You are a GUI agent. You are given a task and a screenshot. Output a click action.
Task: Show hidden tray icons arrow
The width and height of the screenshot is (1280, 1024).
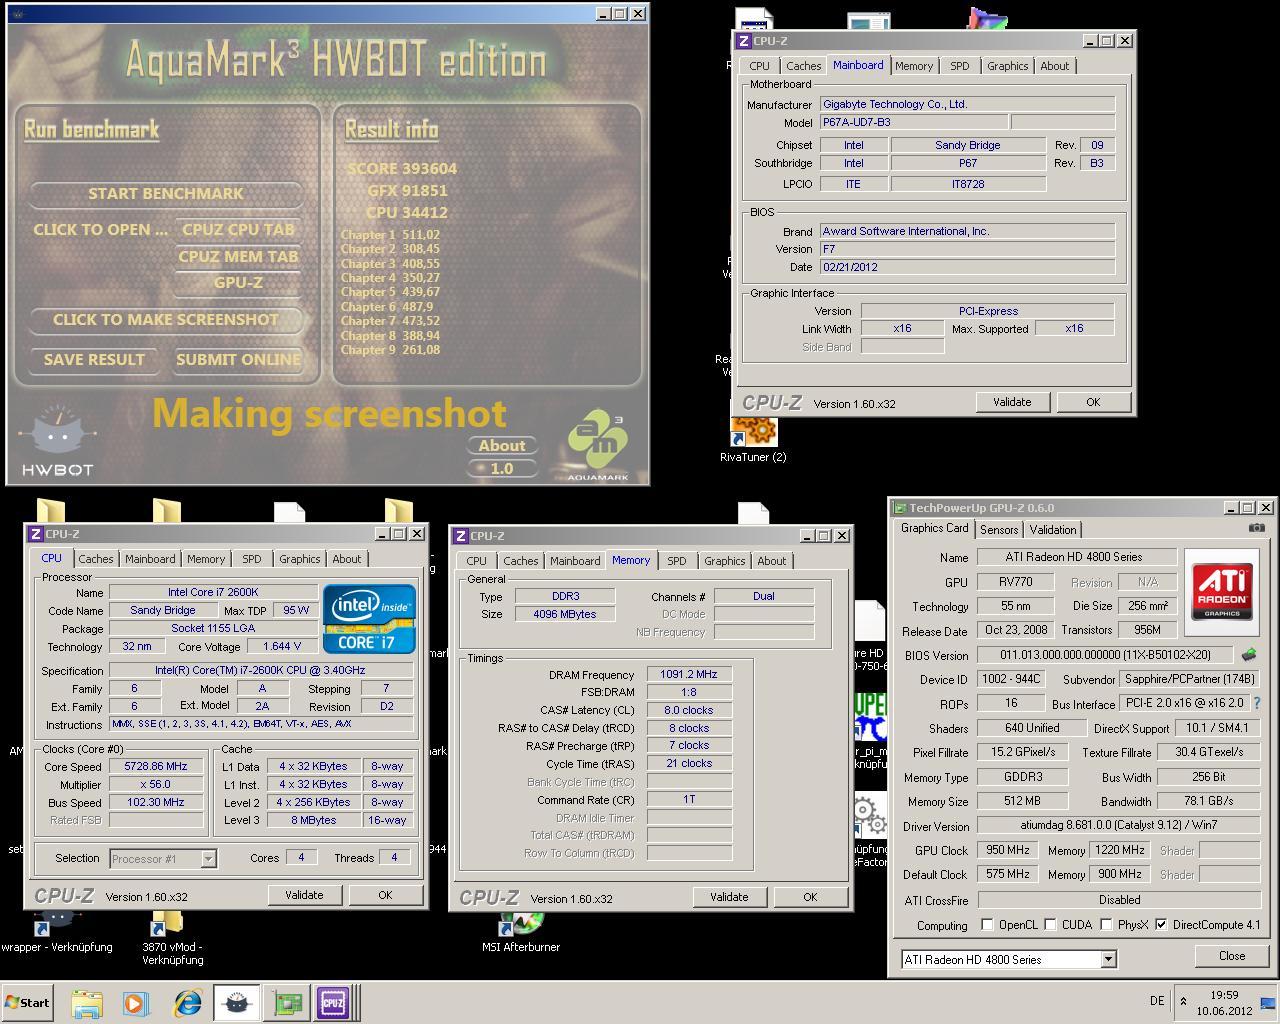coord(1184,1001)
